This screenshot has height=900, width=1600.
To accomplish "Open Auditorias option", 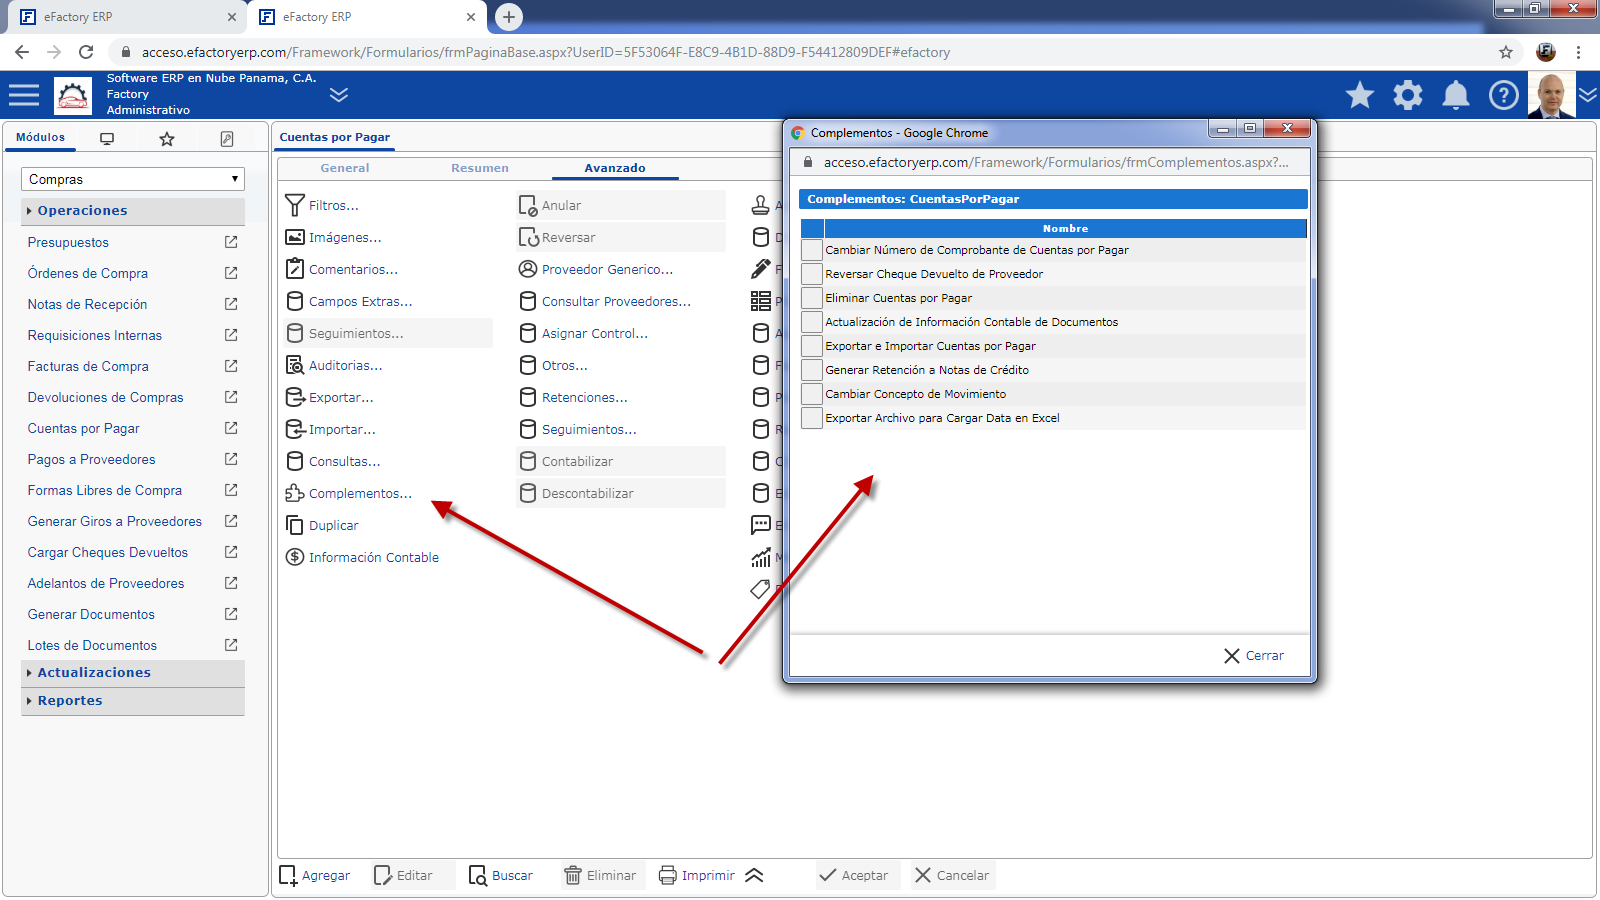I will click(x=334, y=365).
